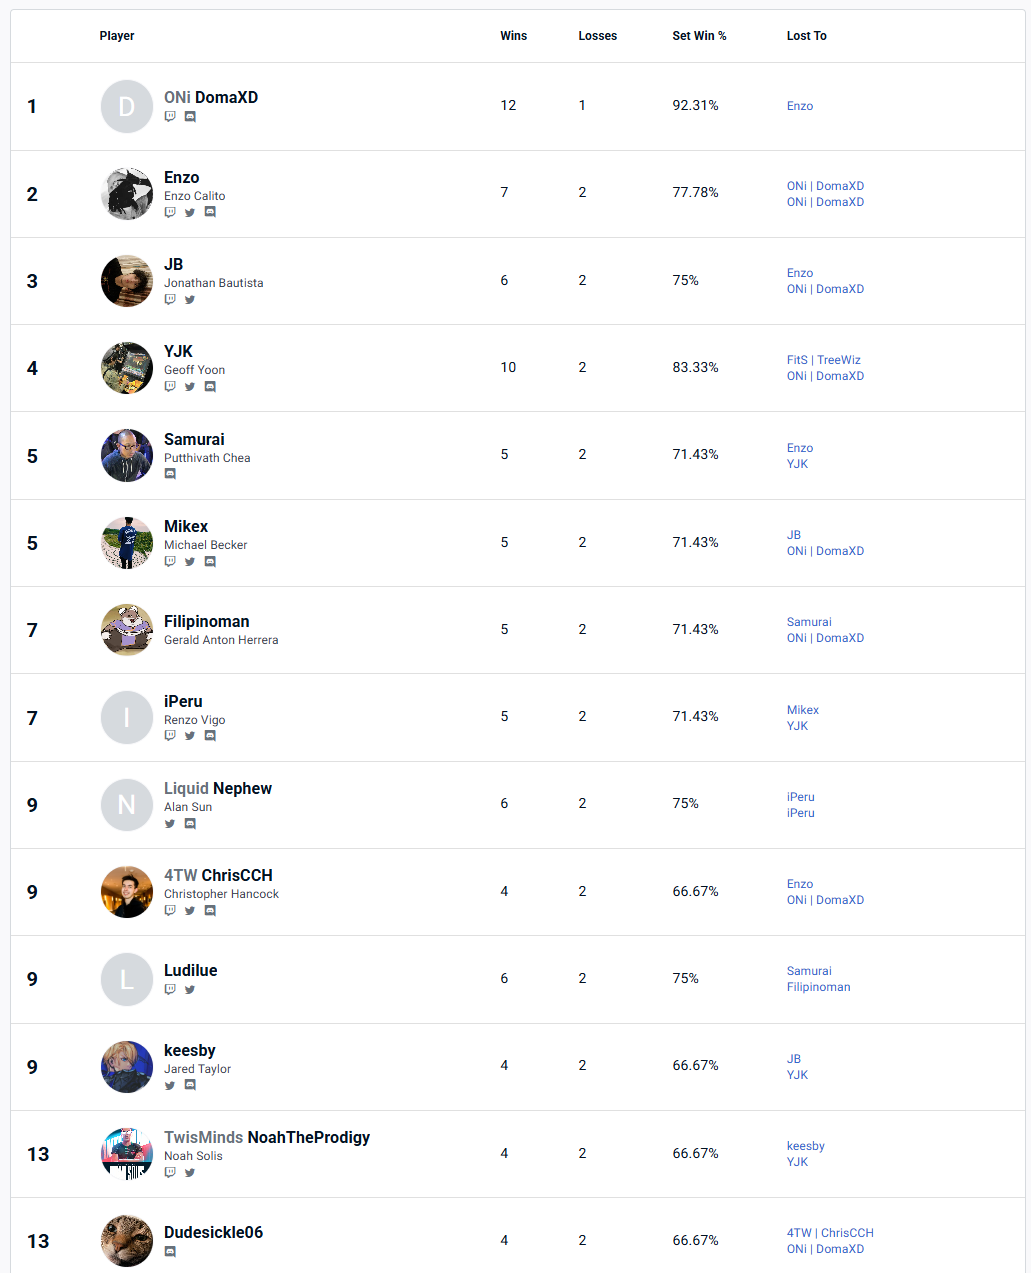Click Ludilue's Twitch icon
The height and width of the screenshot is (1273, 1031).
coord(170,990)
